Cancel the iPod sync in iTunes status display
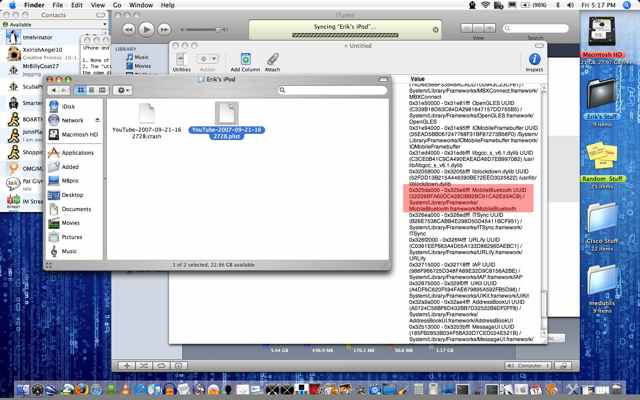The width and height of the screenshot is (640, 400). [435, 29]
